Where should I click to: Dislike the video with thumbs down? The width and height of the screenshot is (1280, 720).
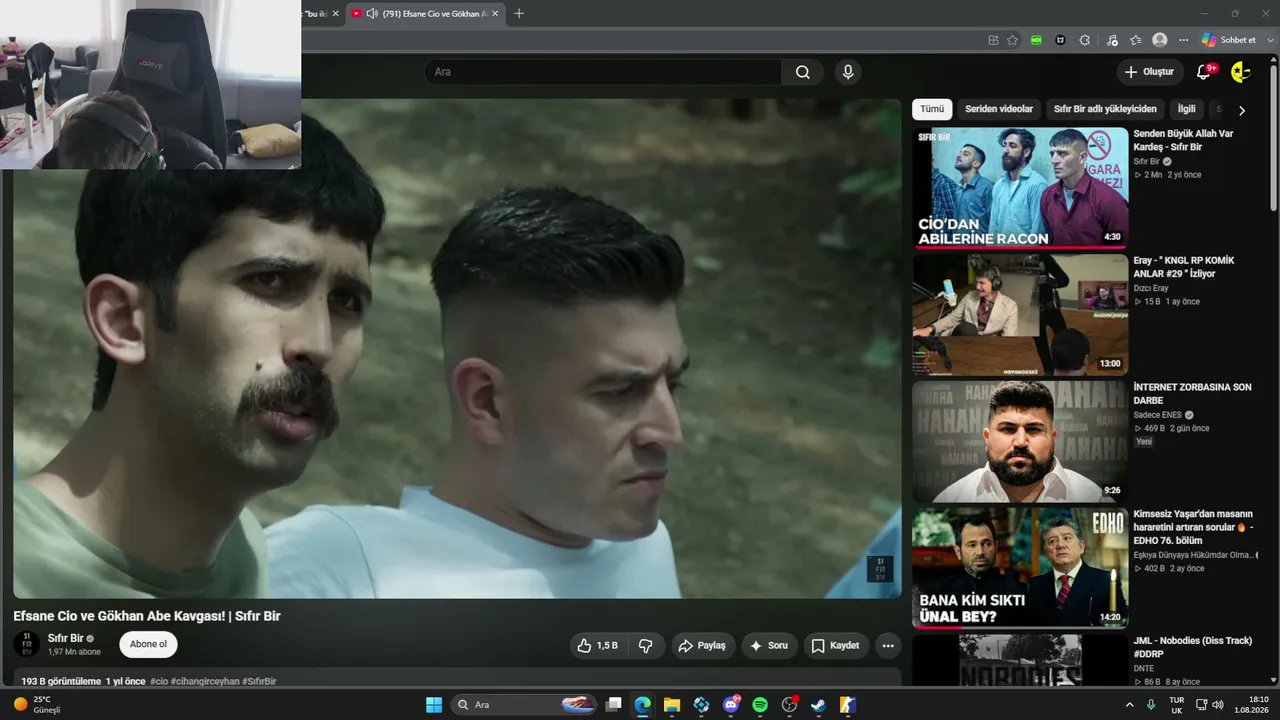click(x=646, y=646)
